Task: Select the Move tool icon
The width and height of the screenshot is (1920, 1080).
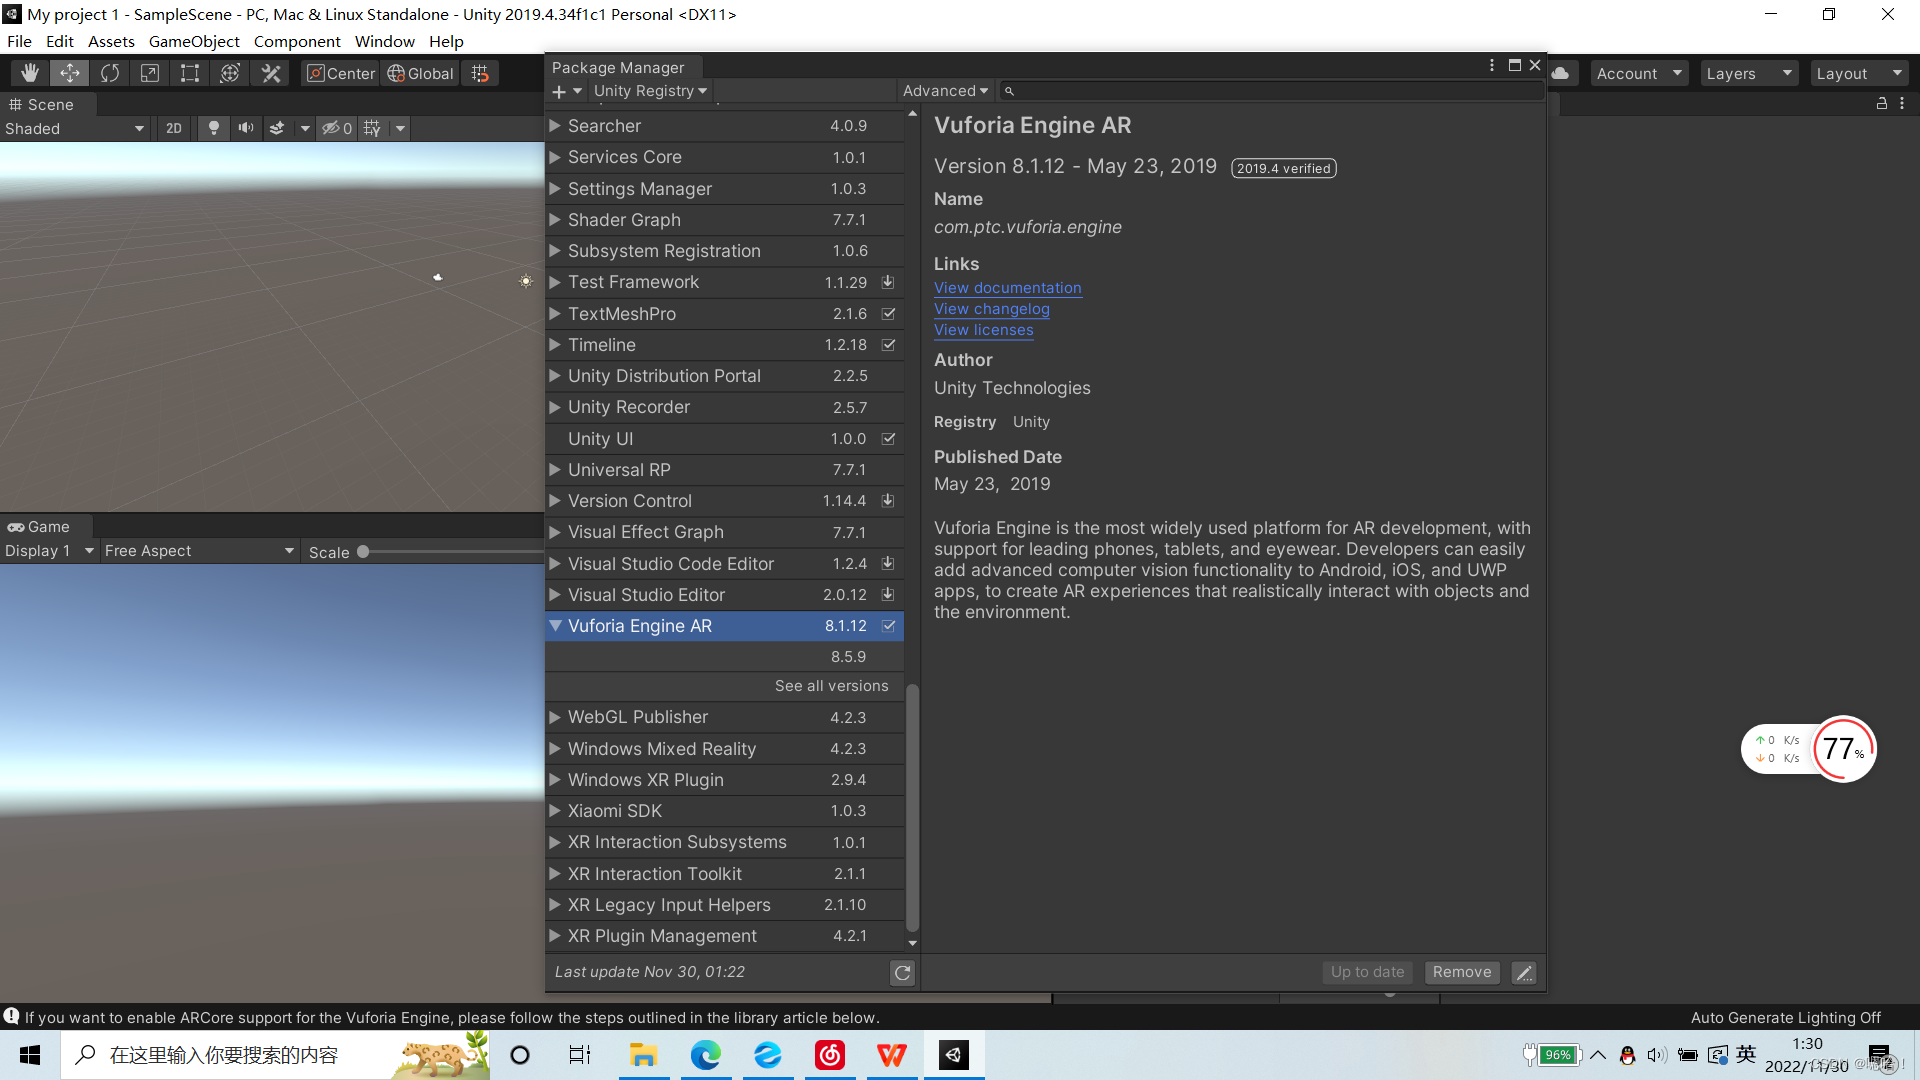Action: point(69,73)
